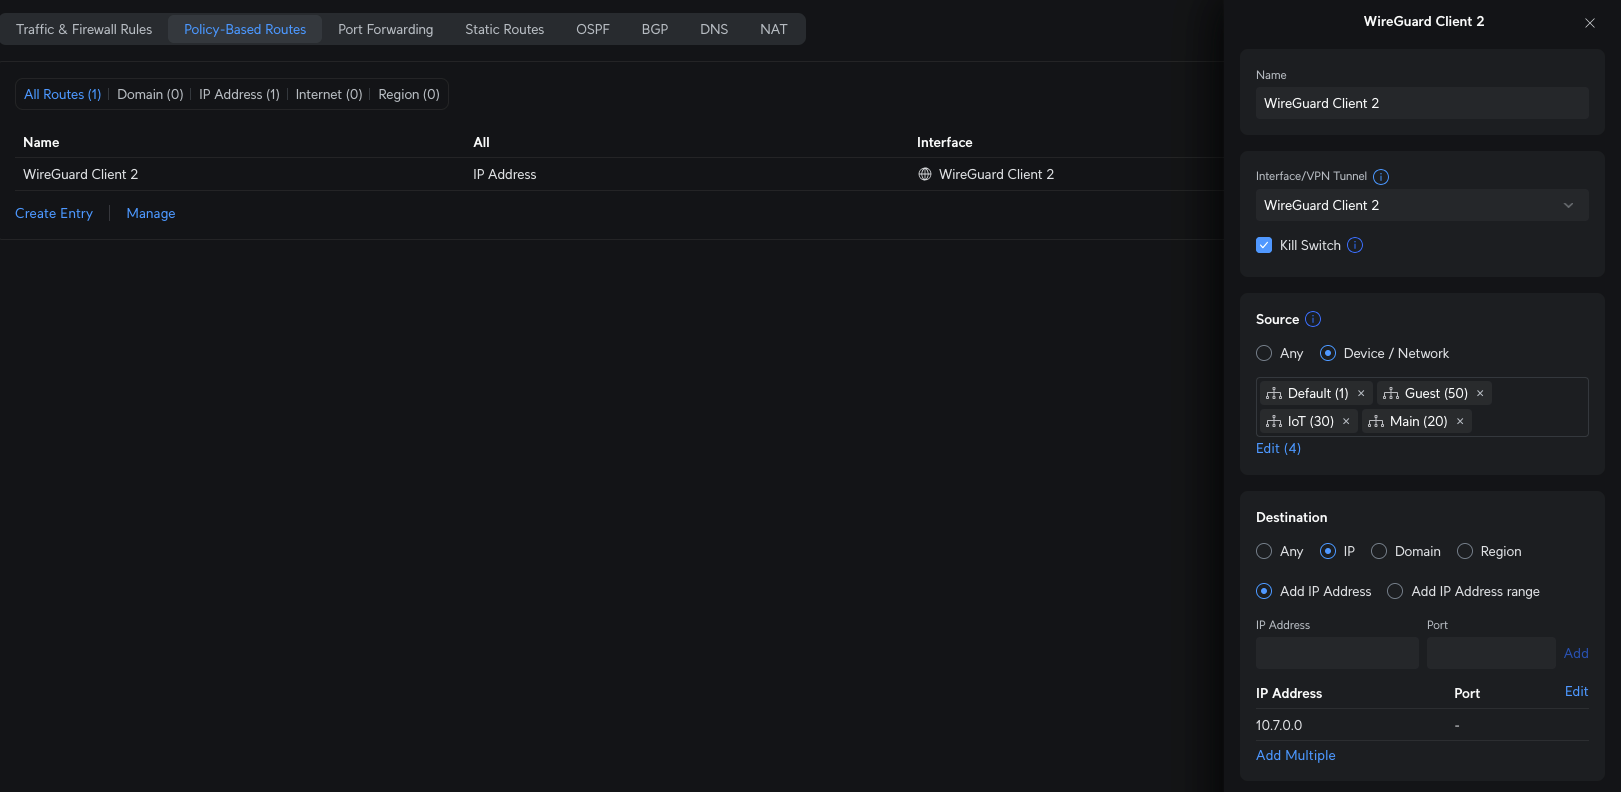The height and width of the screenshot is (792, 1621).
Task: Click the globe icon beside WireGuard Client 2 interface
Action: [x=925, y=174]
